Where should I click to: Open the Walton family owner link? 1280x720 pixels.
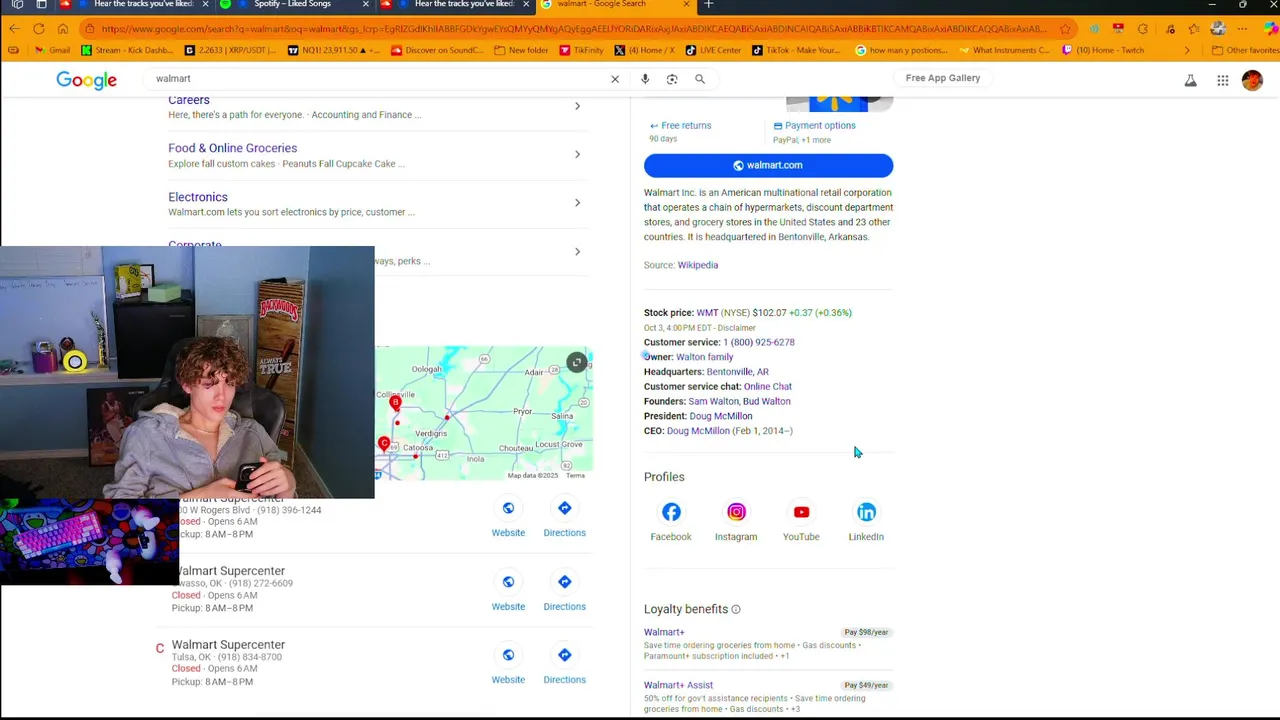point(704,357)
